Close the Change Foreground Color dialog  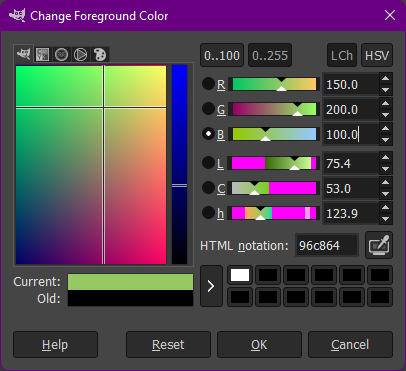pyautogui.click(x=390, y=15)
